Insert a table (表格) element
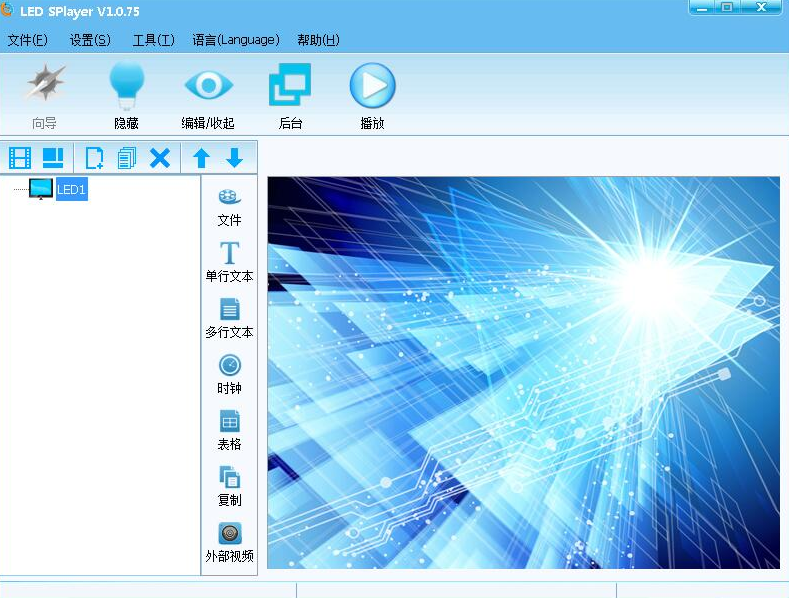 229,430
